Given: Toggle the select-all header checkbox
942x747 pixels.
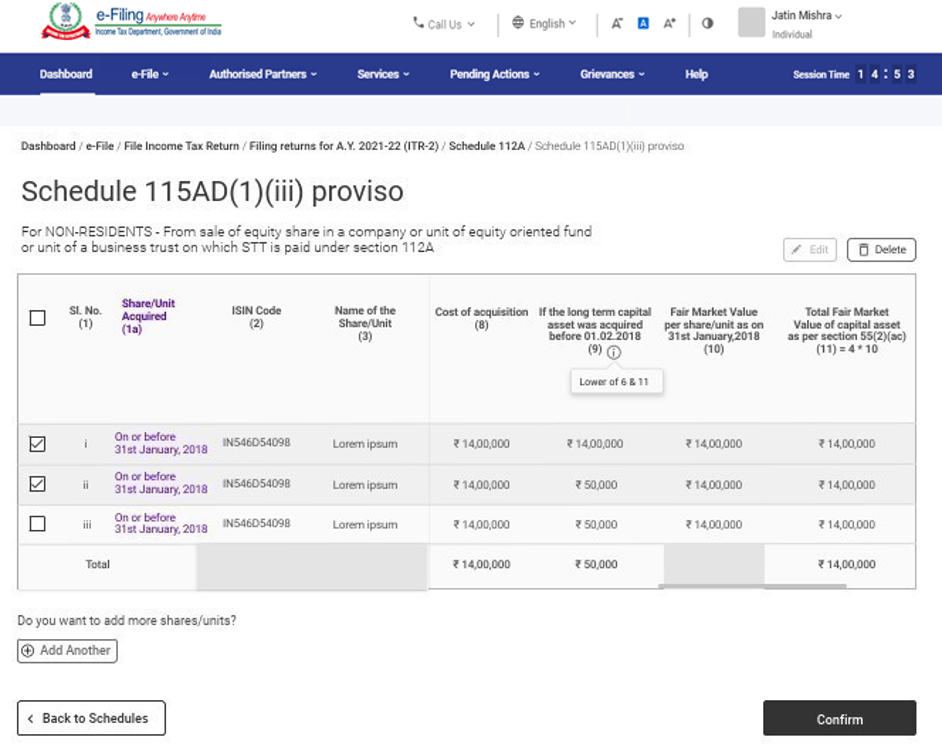Looking at the screenshot, I should [37, 318].
